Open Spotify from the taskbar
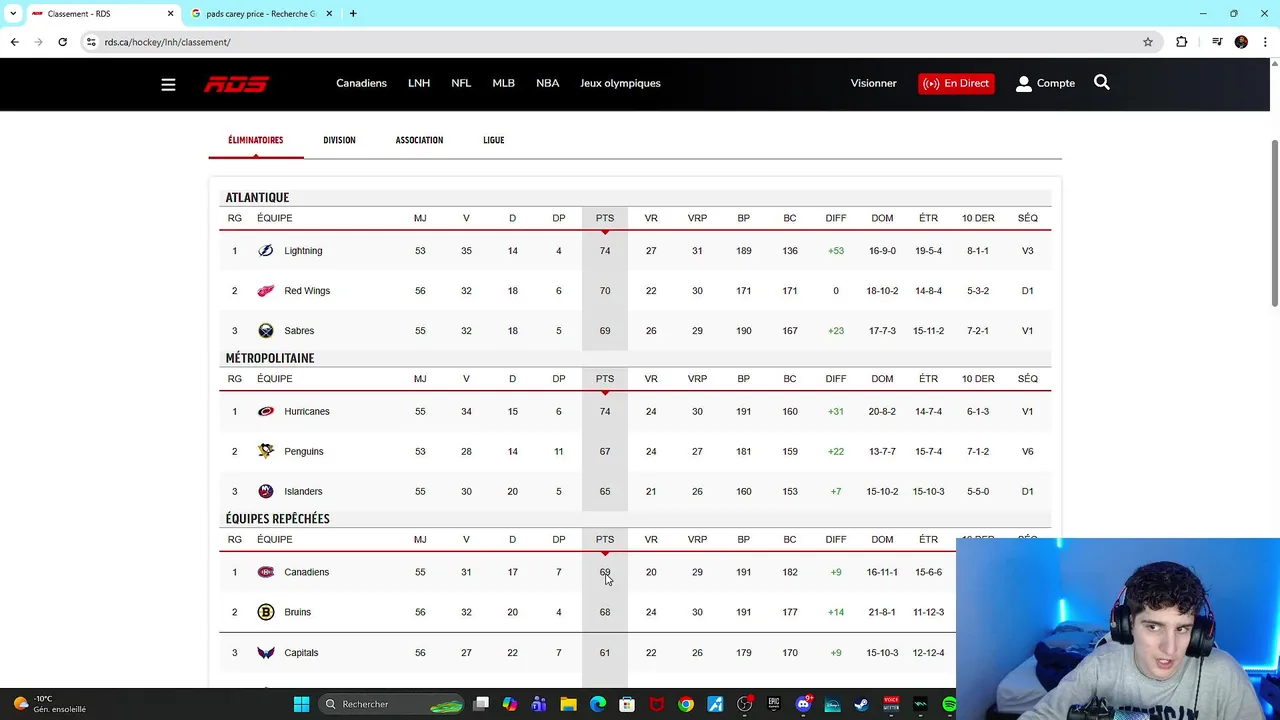 click(x=949, y=704)
